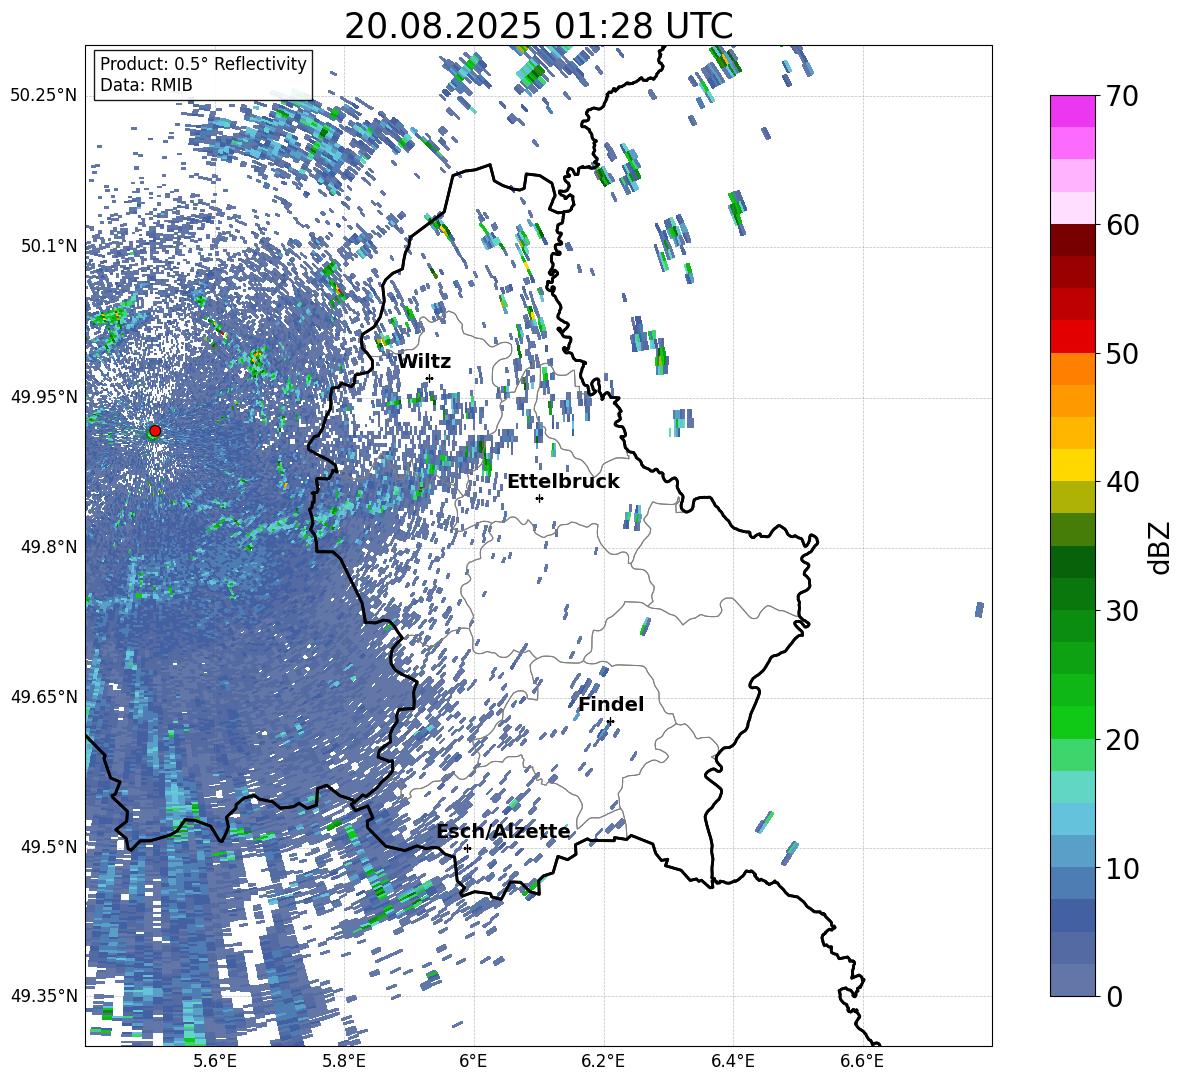
Task: Click the 60 dBZ colorbar tick label
Action: [1122, 224]
